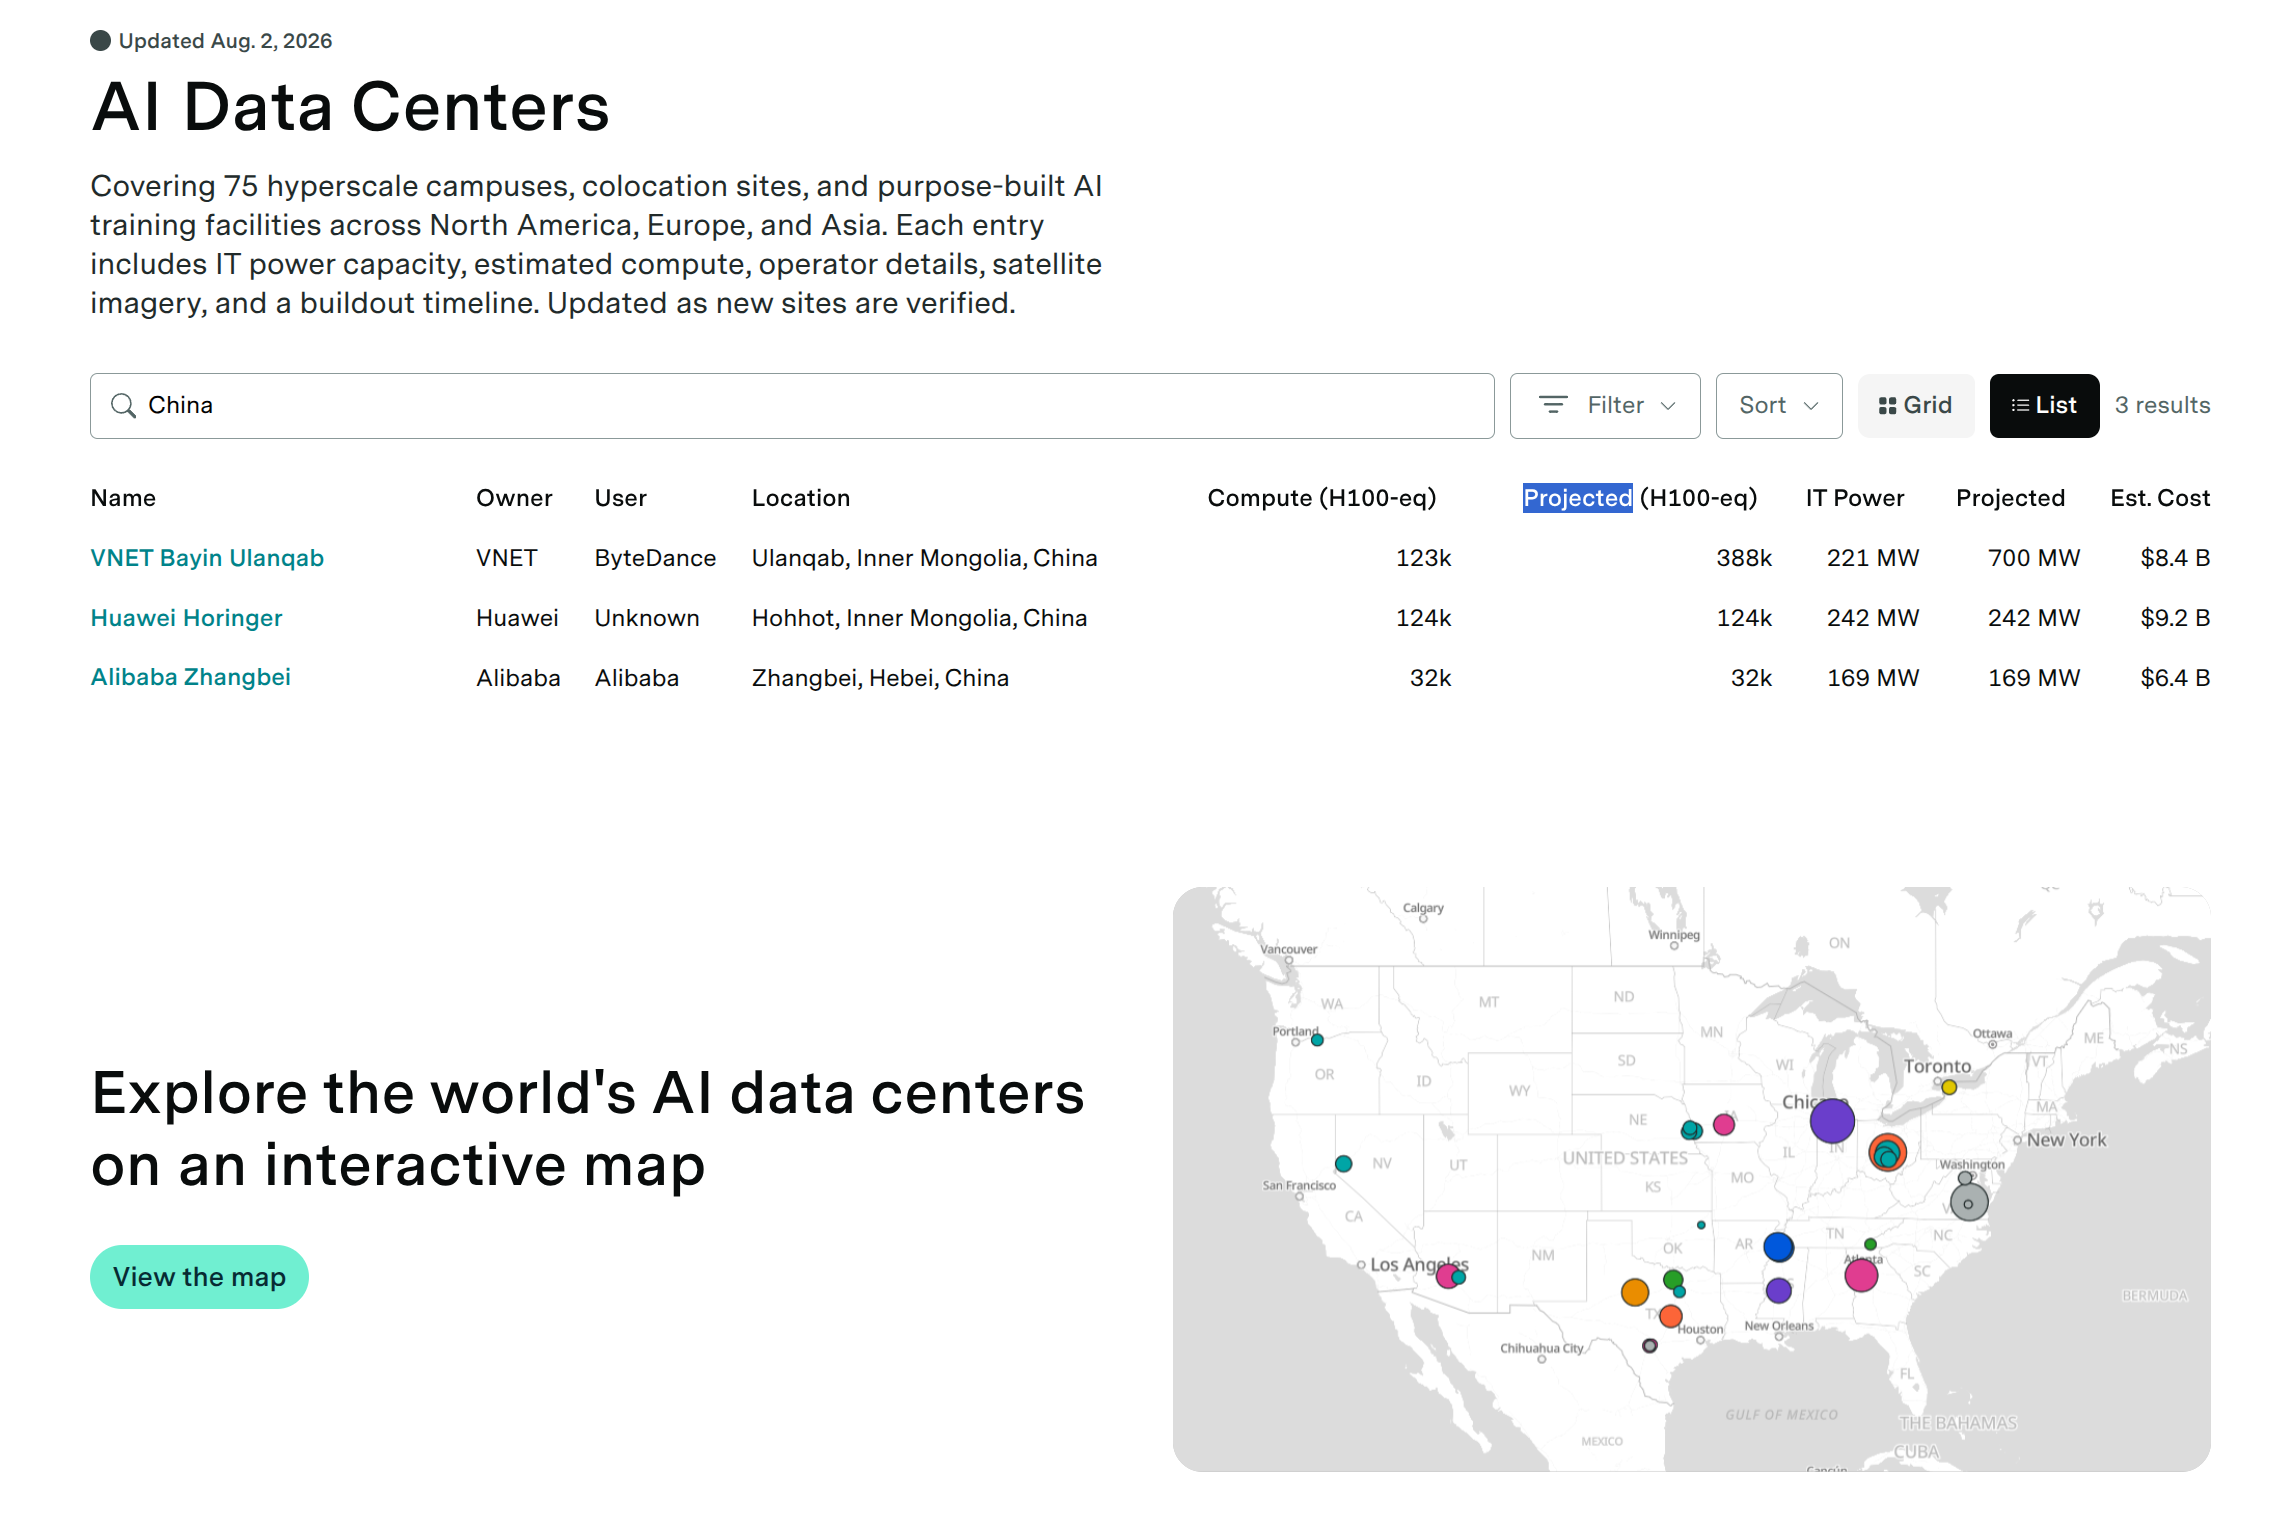Click the teal map marker near Portland
This screenshot has height=1521, width=2274.
pos(1317,1040)
